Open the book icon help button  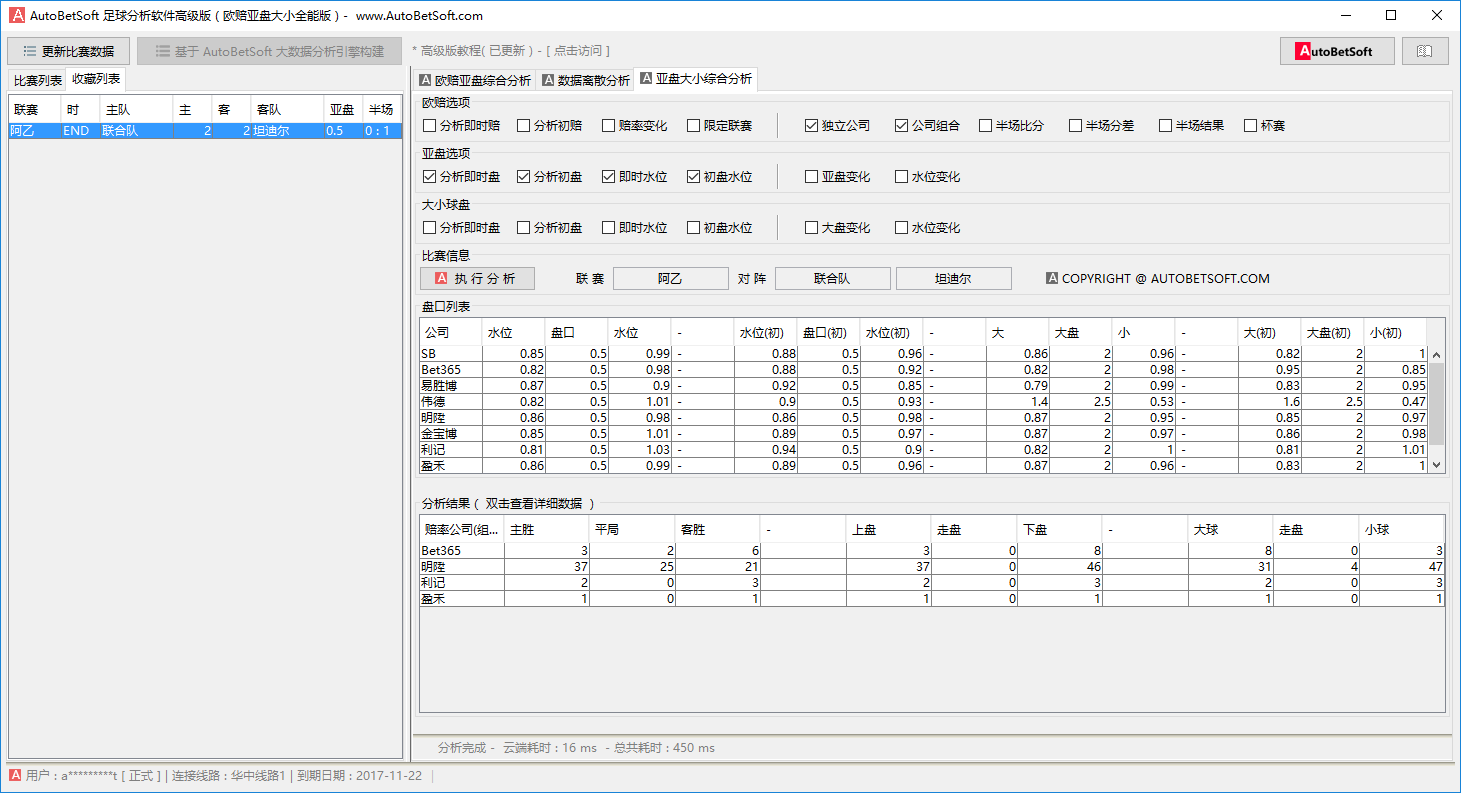(x=1425, y=51)
